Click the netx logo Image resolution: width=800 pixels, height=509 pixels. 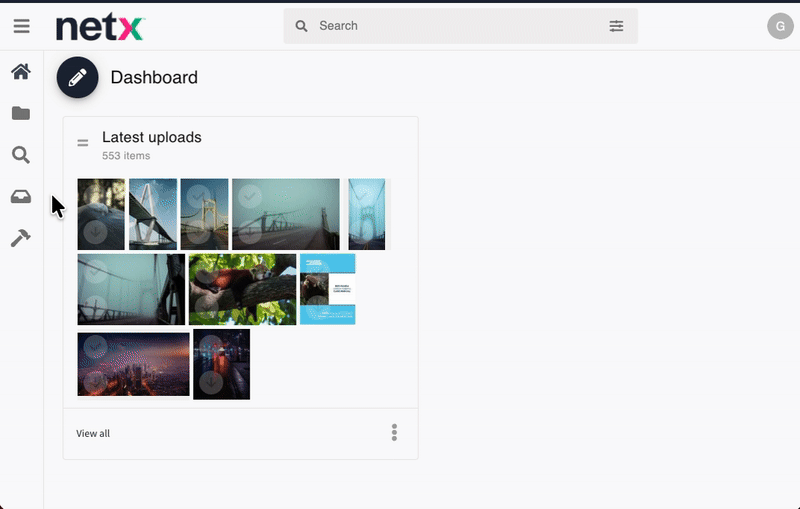(x=100, y=27)
